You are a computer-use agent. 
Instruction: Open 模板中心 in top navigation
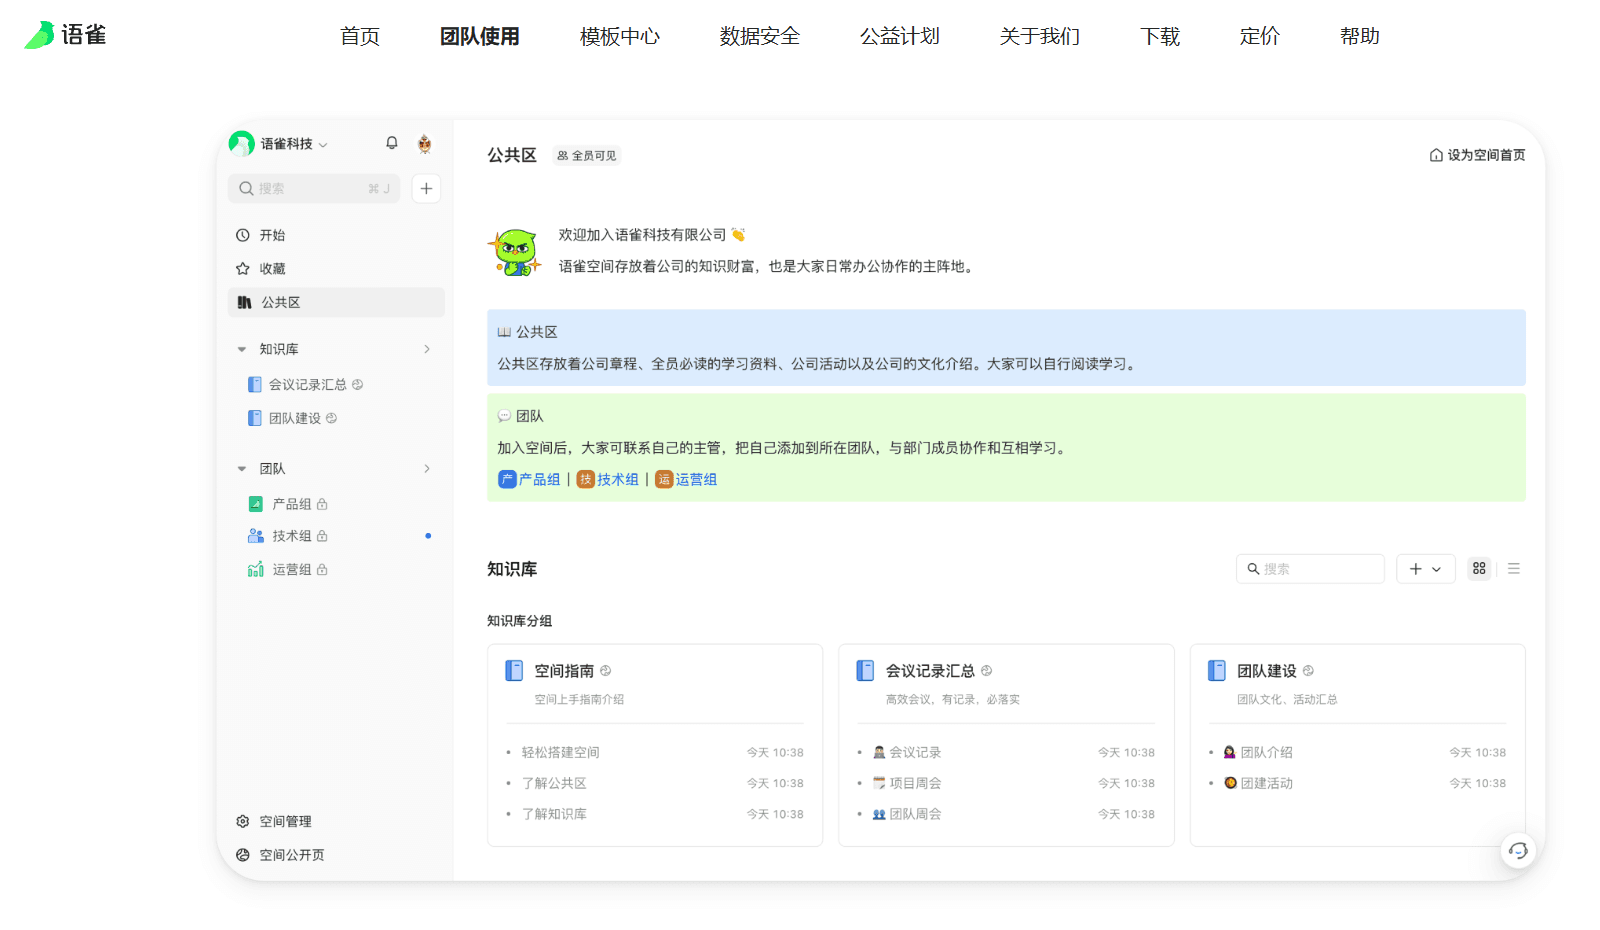620,36
